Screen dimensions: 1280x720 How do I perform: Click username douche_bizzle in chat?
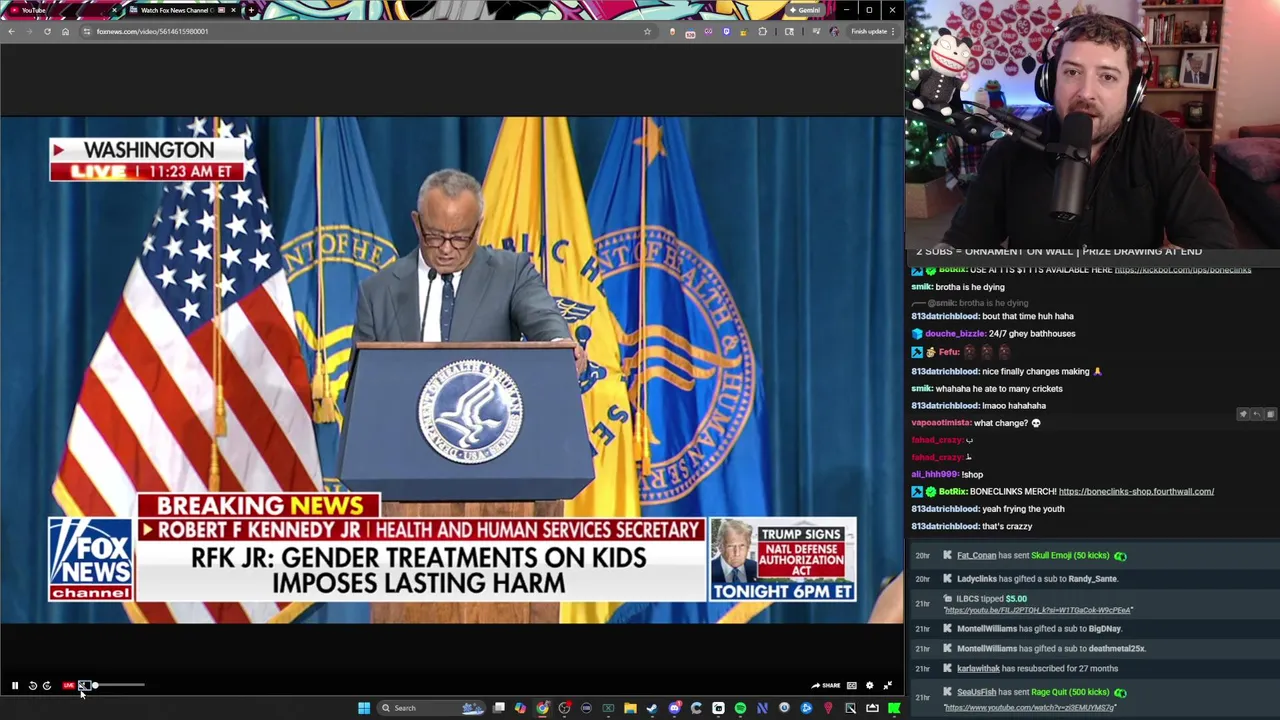[x=954, y=334]
